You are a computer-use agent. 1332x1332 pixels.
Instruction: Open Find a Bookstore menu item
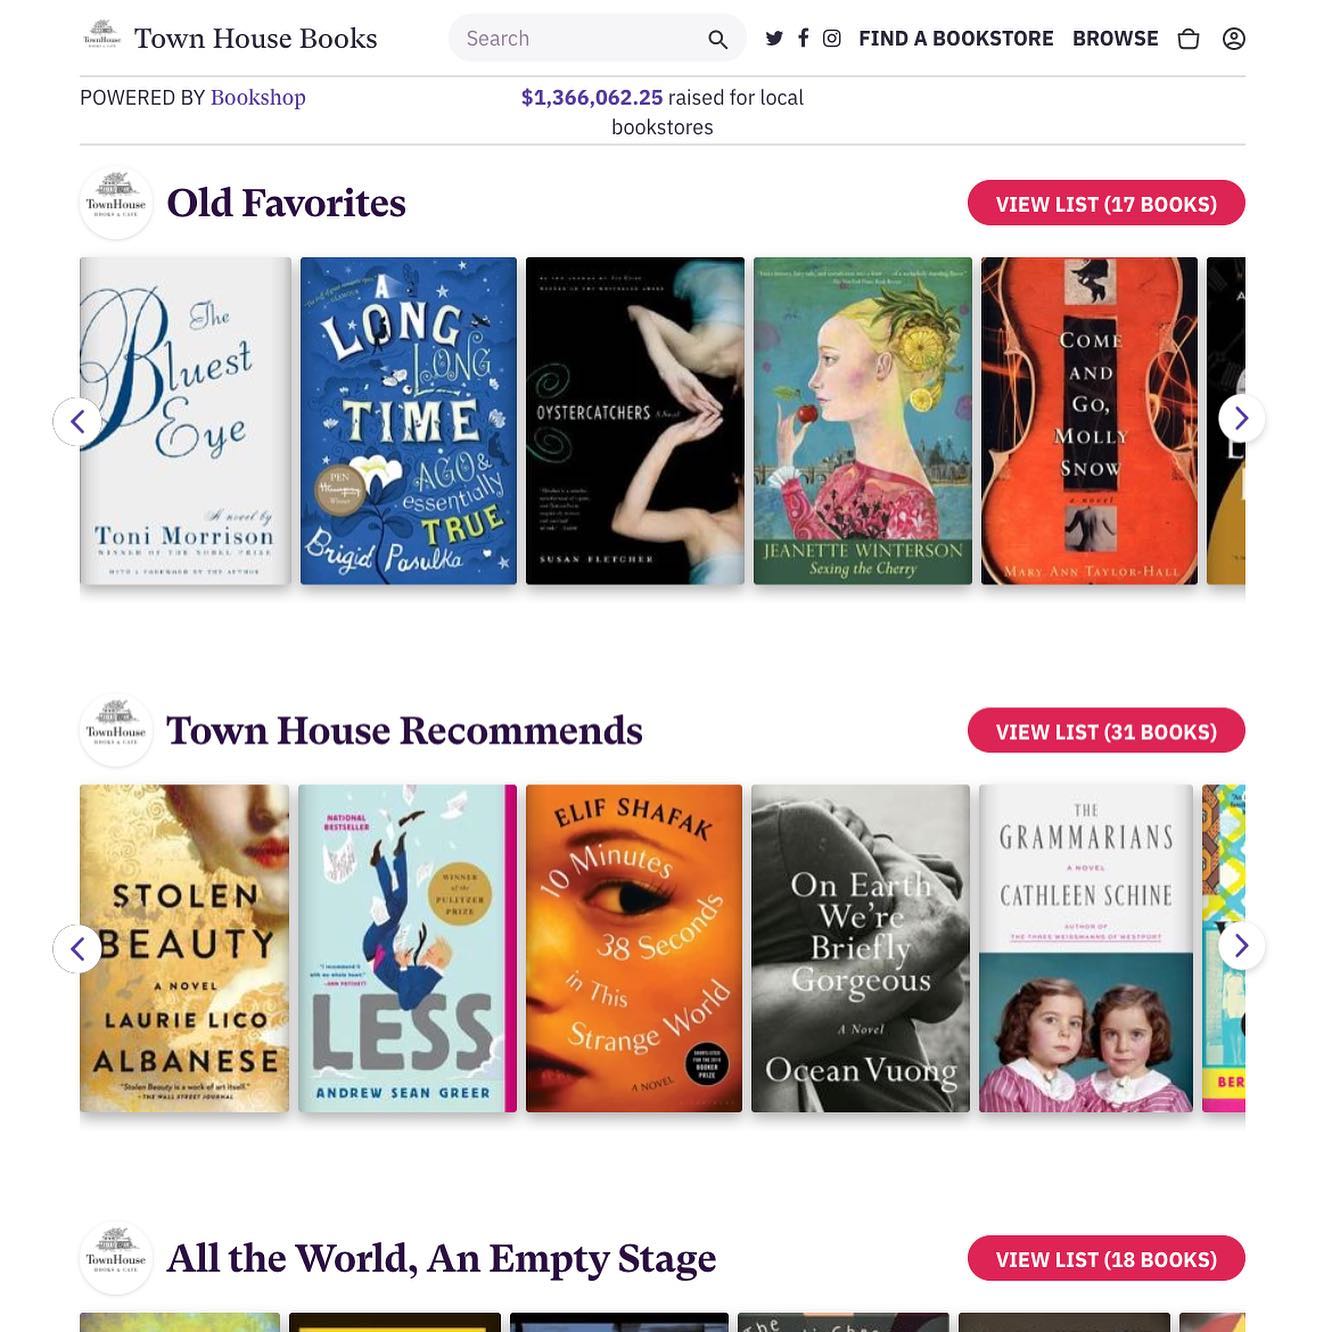[956, 39]
